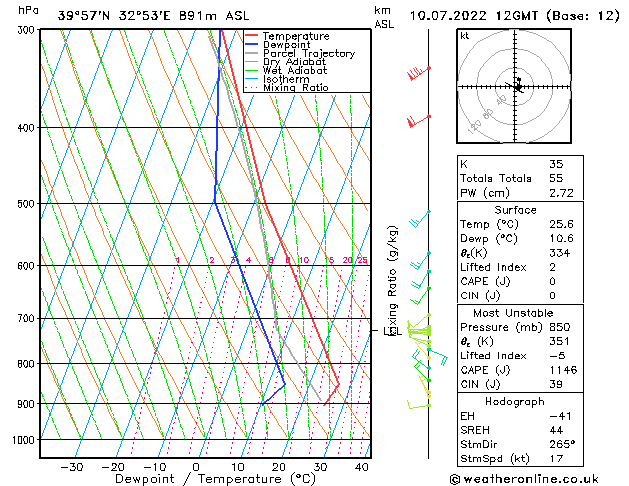
Task: Click the '40' ring label in hodograph
Action: coord(501,100)
